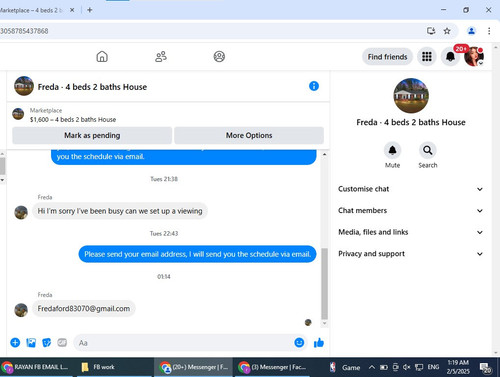
Task: Open Chrome profile icon
Action: (x=471, y=31)
